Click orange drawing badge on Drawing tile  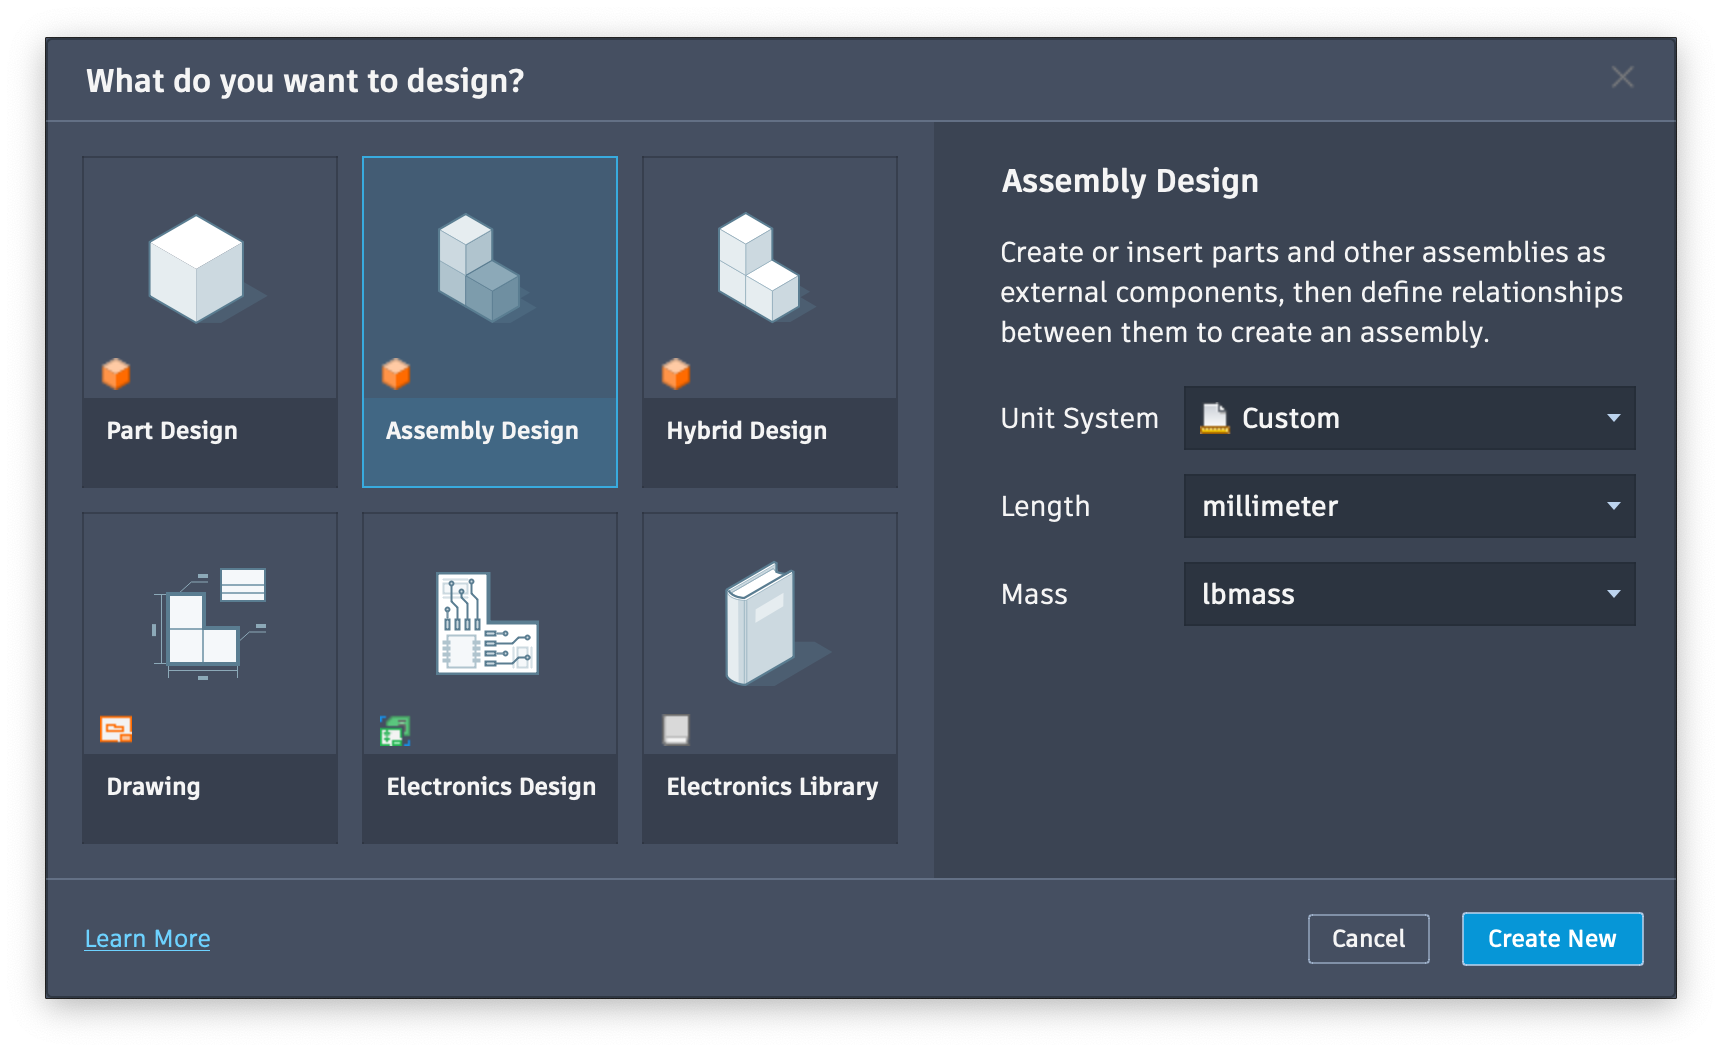click(x=116, y=730)
